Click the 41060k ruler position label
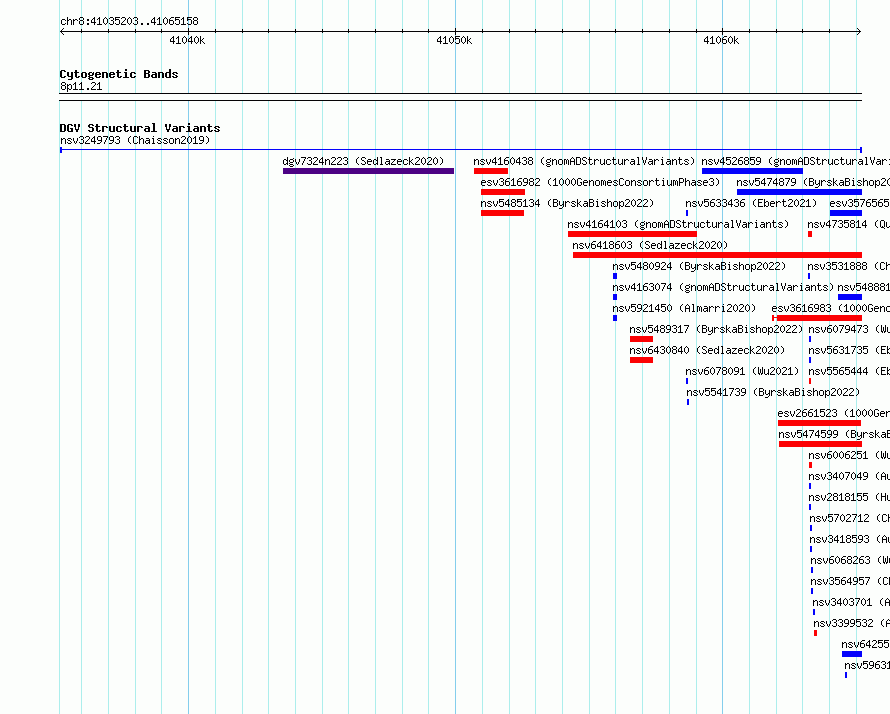The width and height of the screenshot is (890, 714). coord(721,40)
